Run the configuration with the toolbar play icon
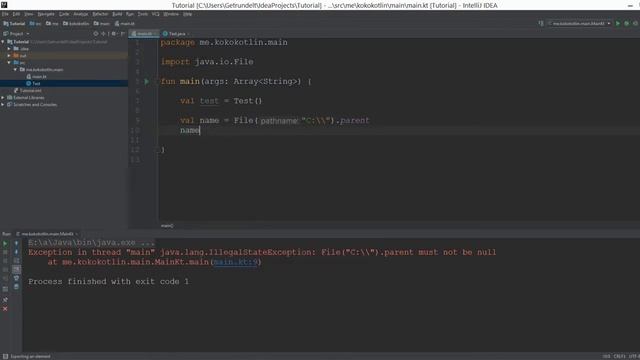Screen dimensions: 640x360 coord(618,24)
